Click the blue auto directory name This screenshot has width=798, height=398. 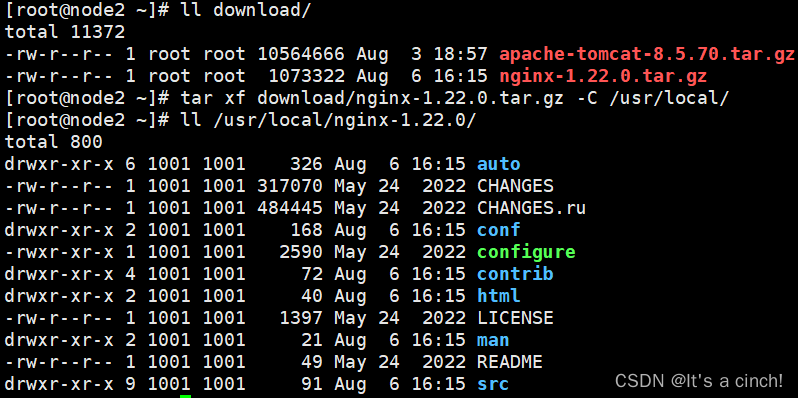click(x=499, y=164)
